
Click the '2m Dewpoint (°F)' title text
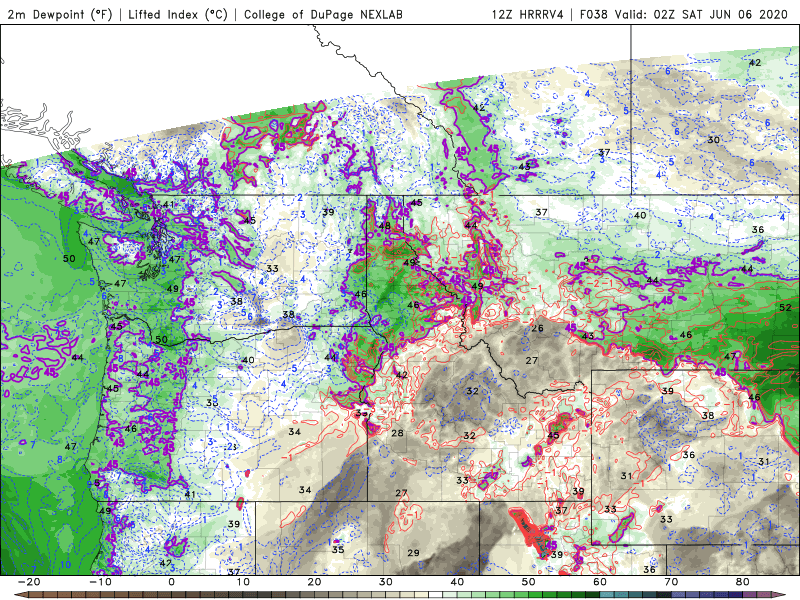pos(59,15)
